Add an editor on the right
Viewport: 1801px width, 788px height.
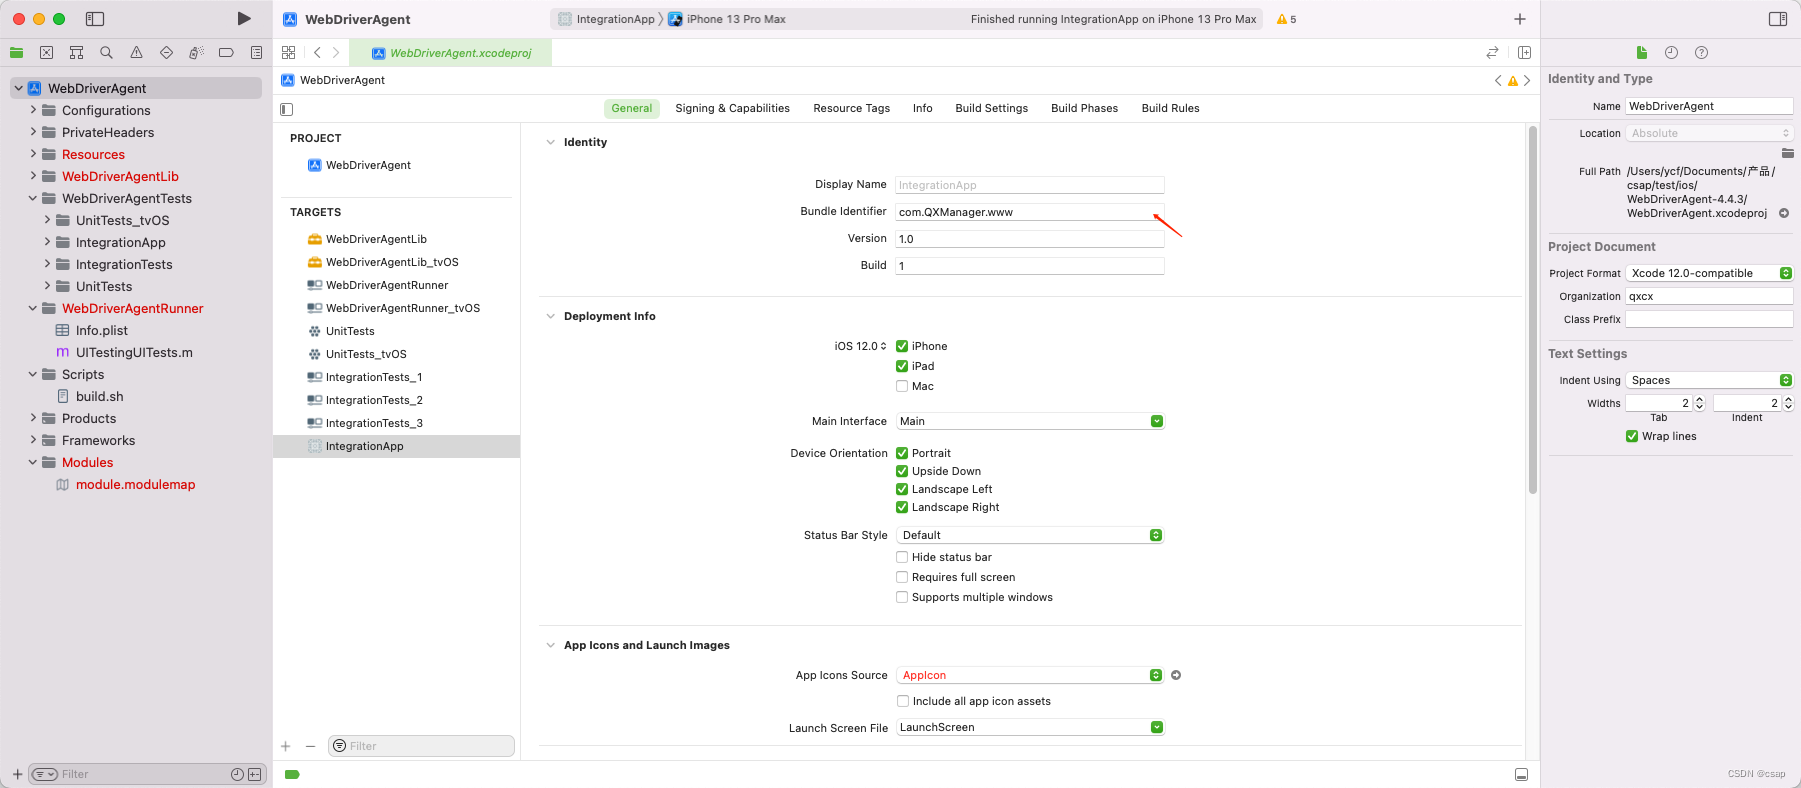[x=1525, y=52]
